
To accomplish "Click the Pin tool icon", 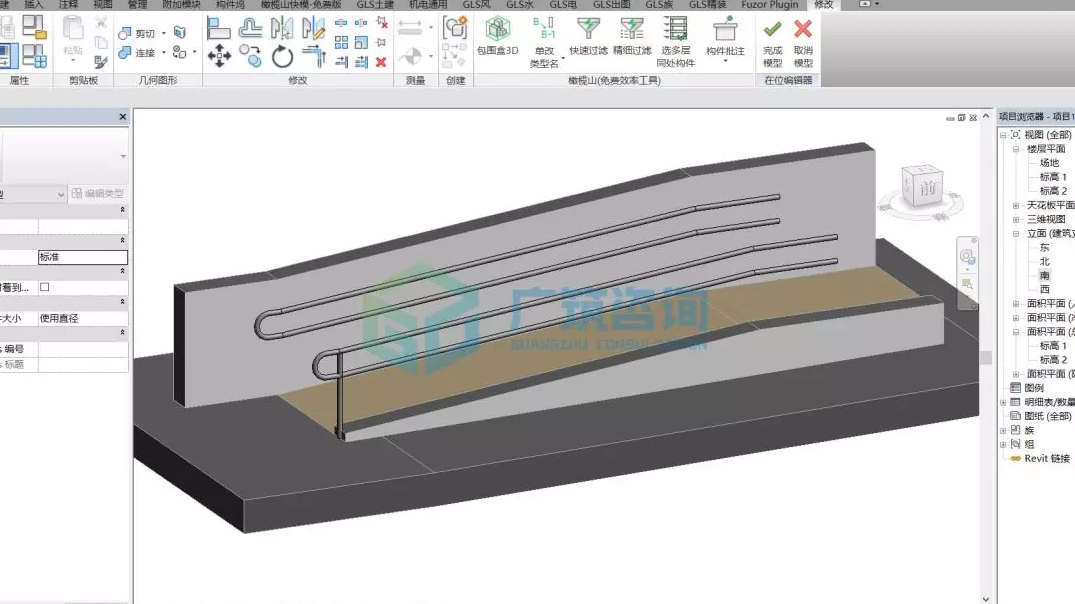I will [x=381, y=43].
